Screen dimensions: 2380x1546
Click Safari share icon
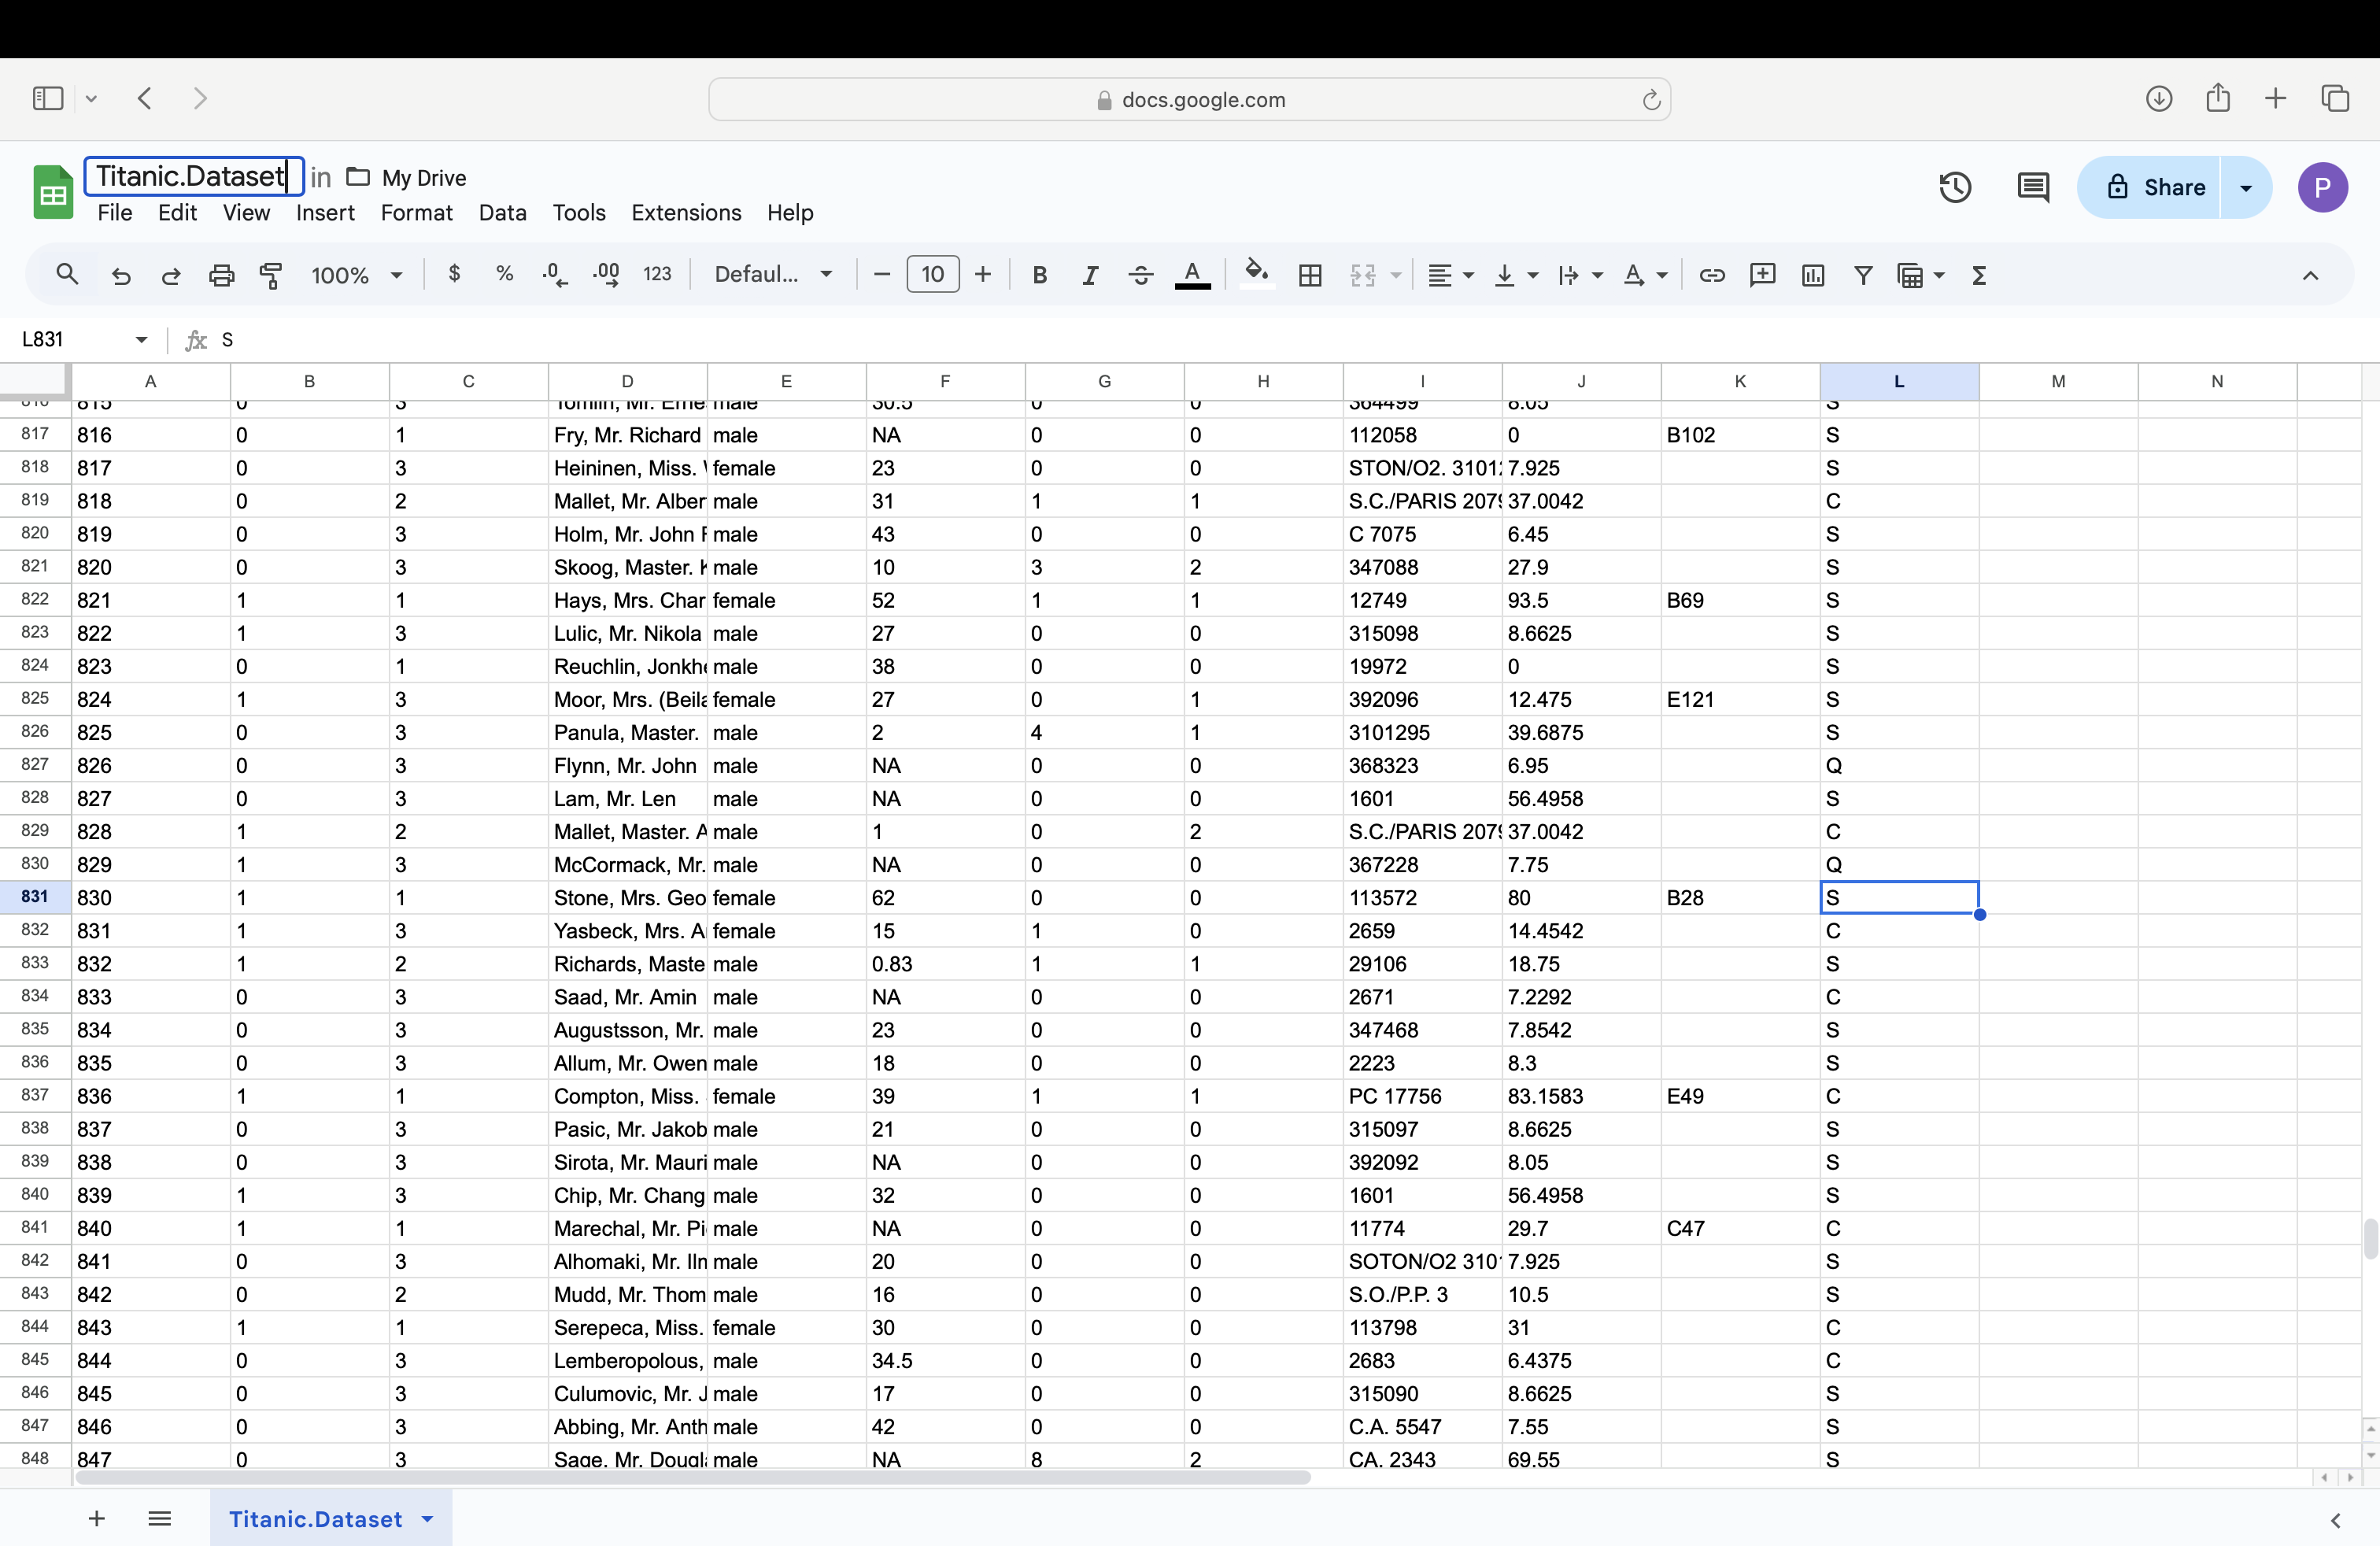(2217, 97)
